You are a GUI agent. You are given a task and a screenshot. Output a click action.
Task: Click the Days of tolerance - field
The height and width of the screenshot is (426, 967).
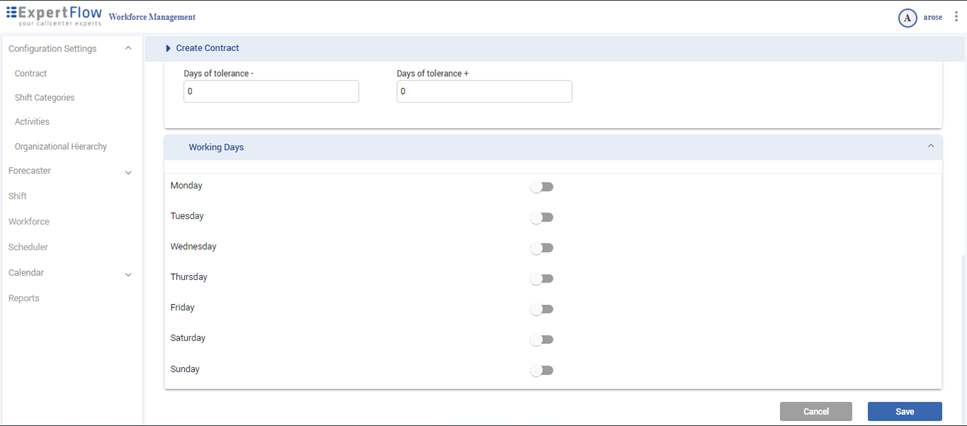click(x=271, y=92)
